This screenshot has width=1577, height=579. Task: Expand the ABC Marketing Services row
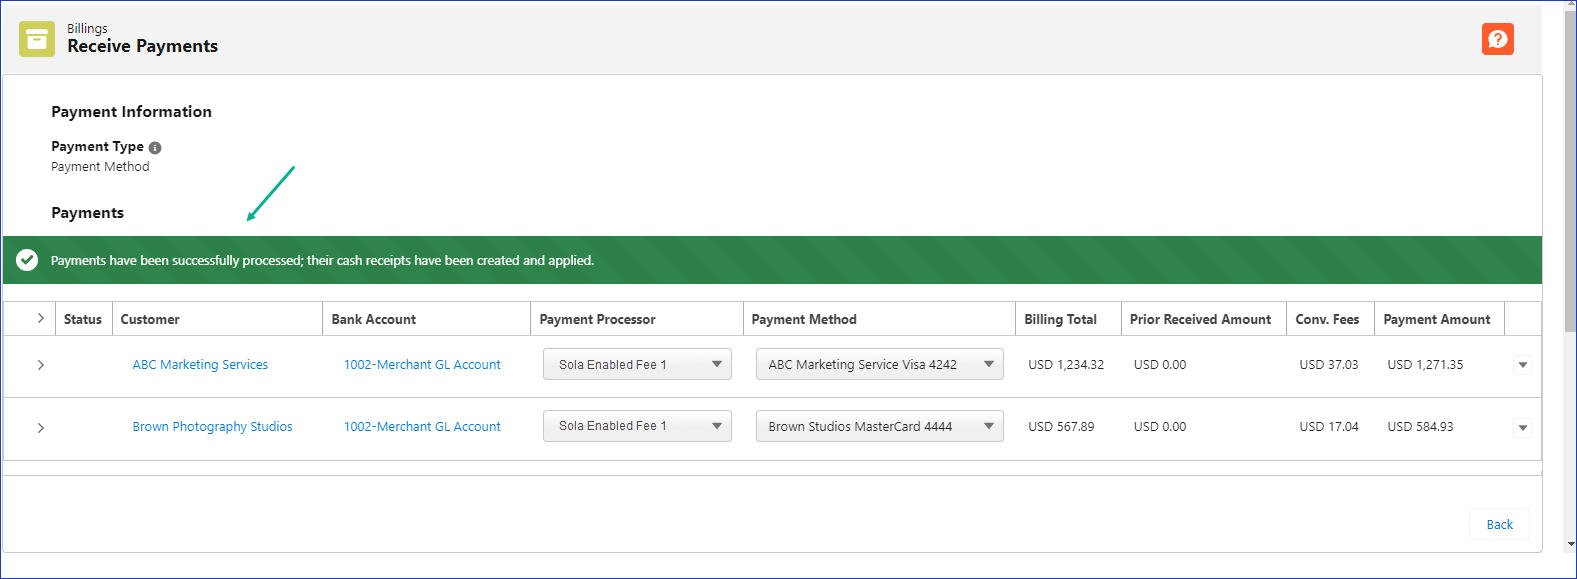coord(41,365)
